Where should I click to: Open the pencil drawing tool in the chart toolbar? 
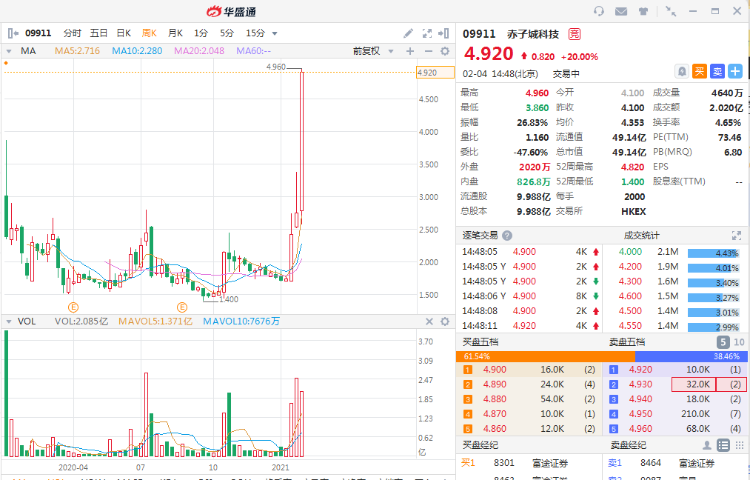[408, 33]
